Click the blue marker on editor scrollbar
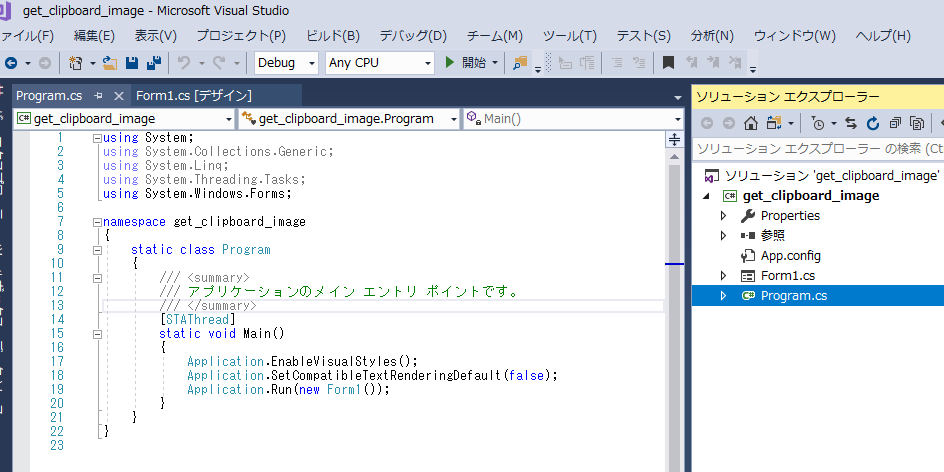 (x=674, y=263)
